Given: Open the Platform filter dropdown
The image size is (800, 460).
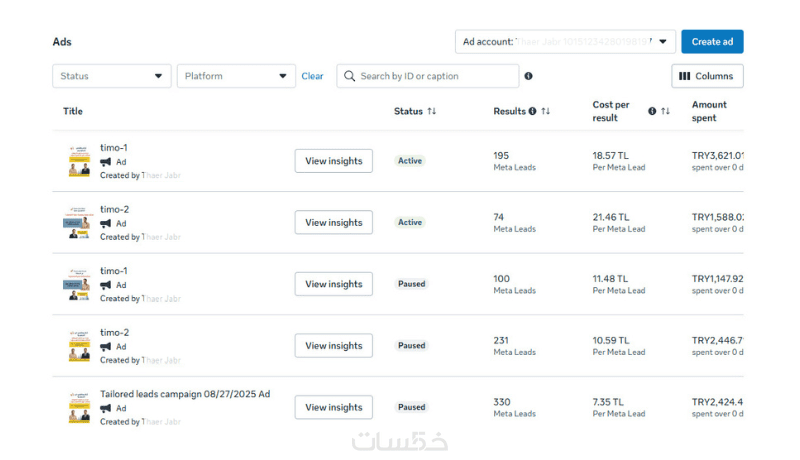Looking at the screenshot, I should [x=236, y=76].
